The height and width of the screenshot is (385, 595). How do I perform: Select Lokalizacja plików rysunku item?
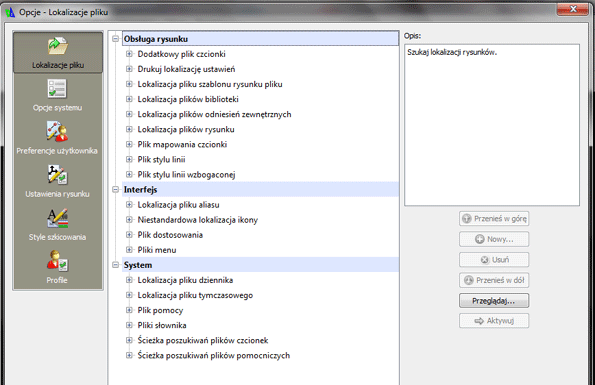pos(186,129)
